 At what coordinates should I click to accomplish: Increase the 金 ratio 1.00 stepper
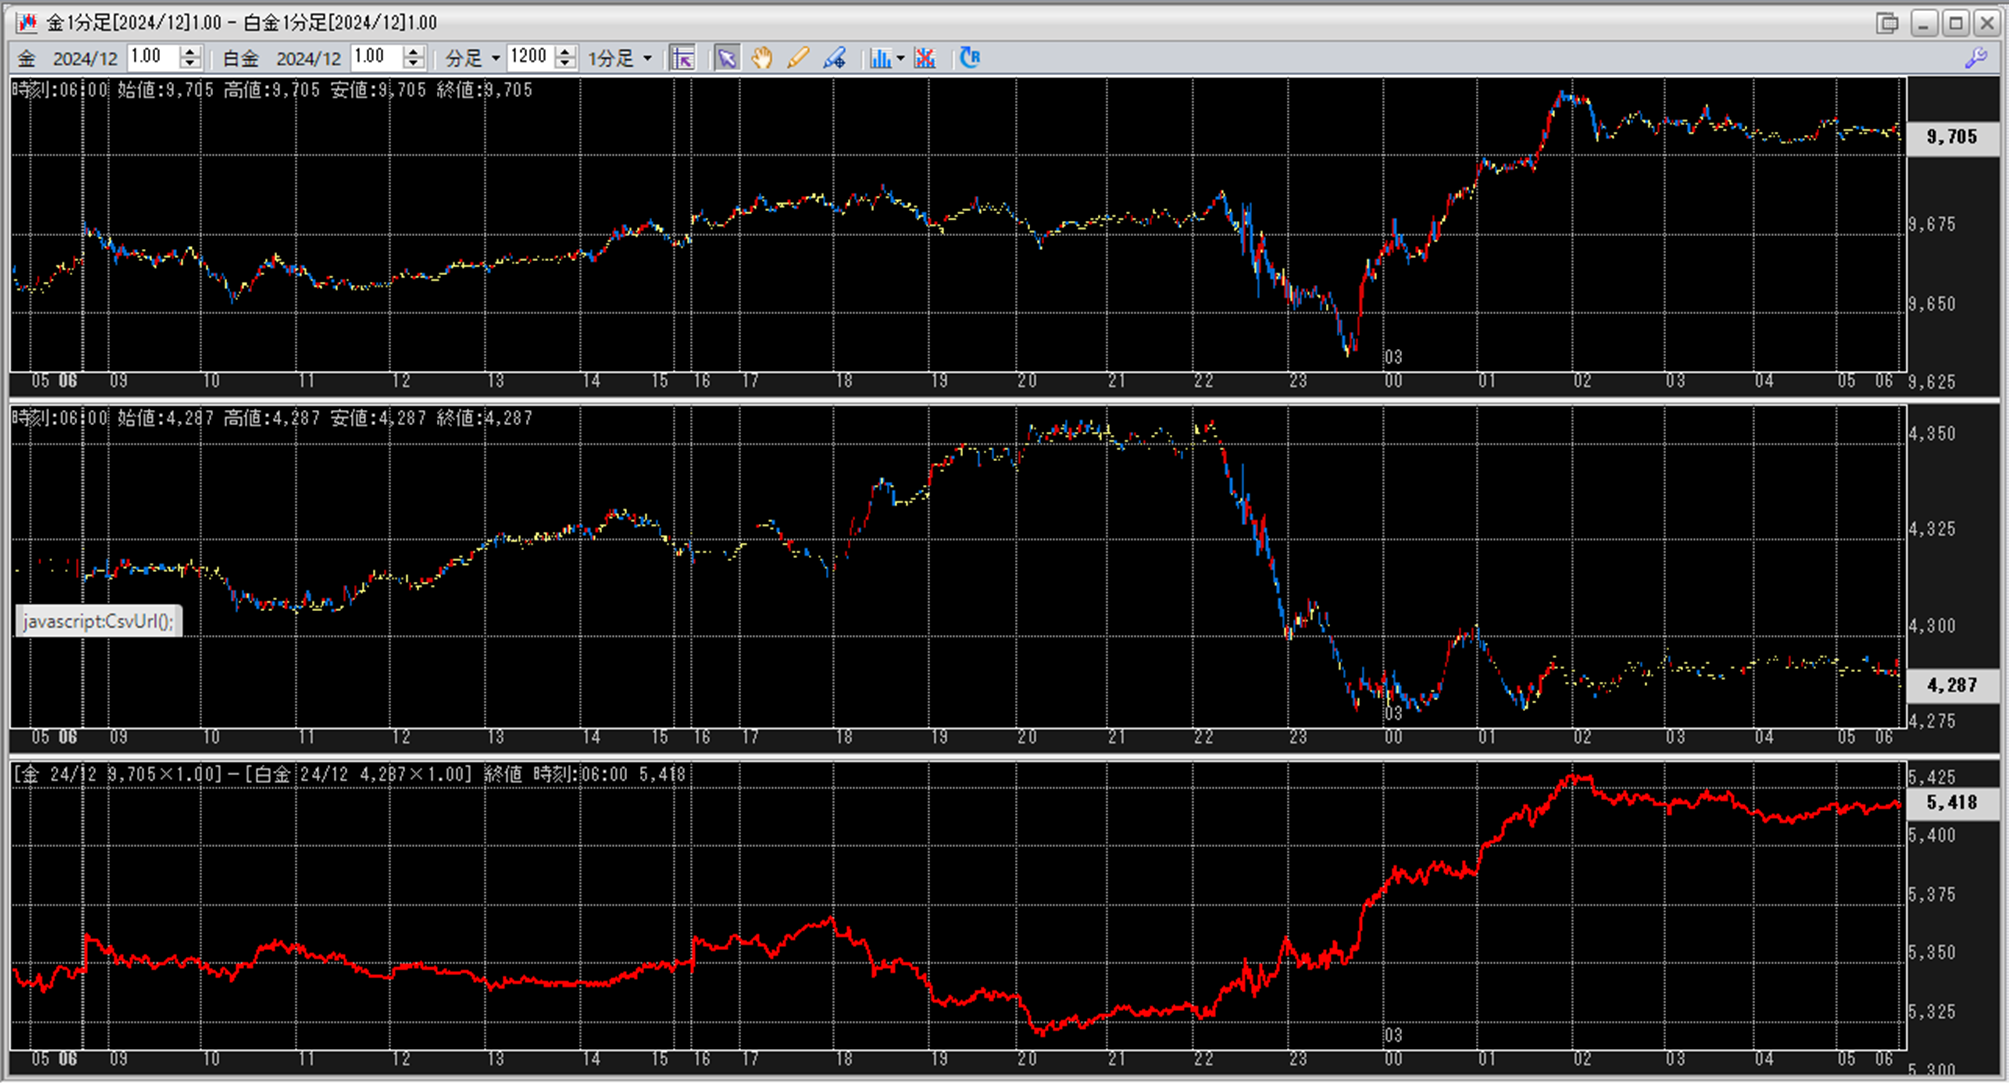190,52
